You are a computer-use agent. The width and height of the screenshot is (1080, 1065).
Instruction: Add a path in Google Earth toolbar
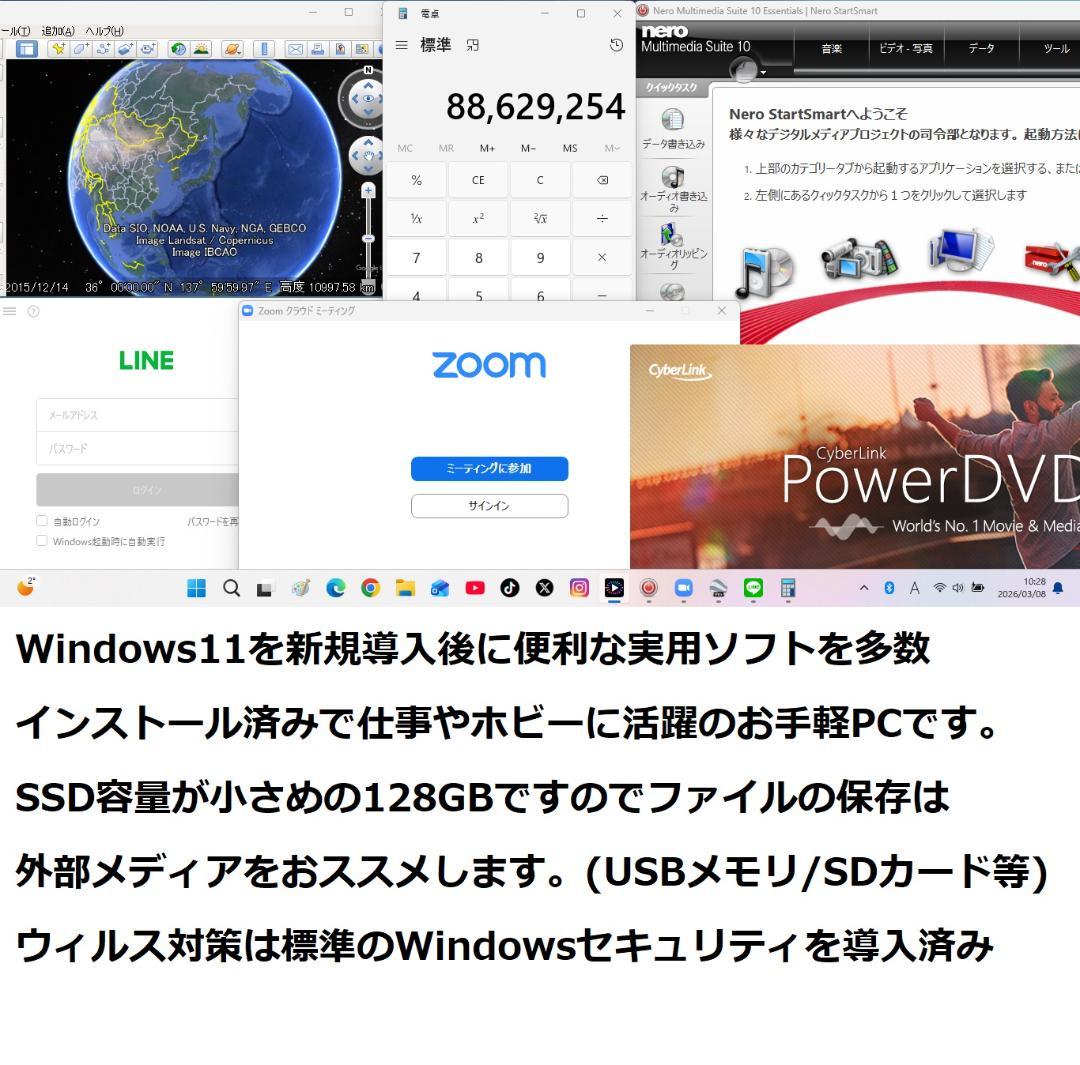point(103,49)
